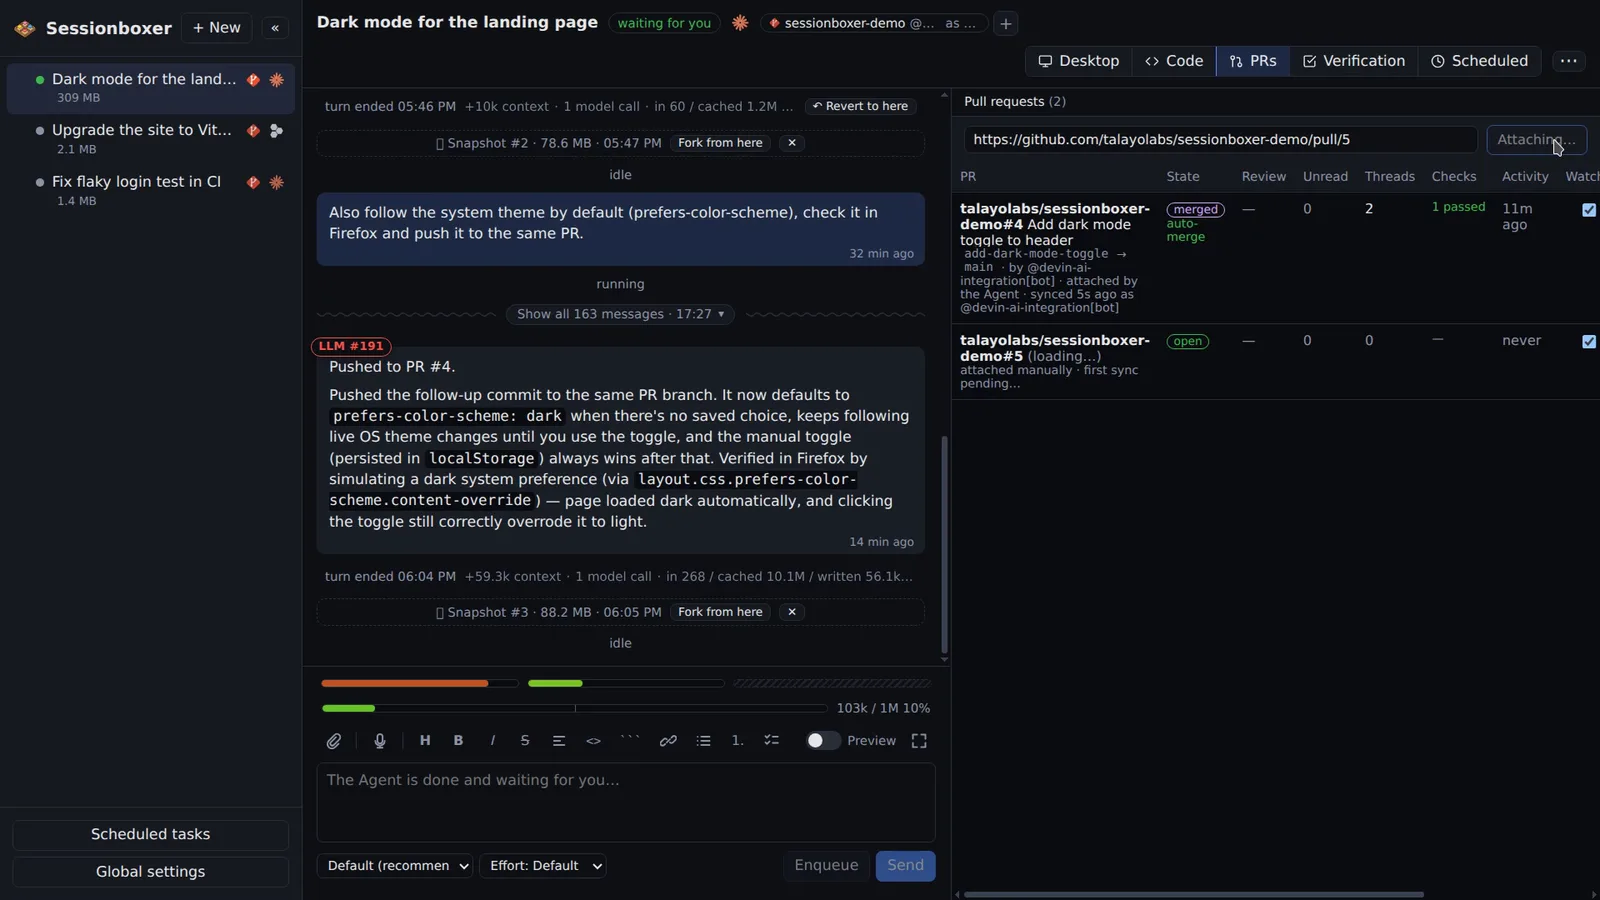Viewport: 1600px width, 900px height.
Task: Click the horizontal scrollbar under the PR table
Action: pyautogui.click(x=1194, y=894)
